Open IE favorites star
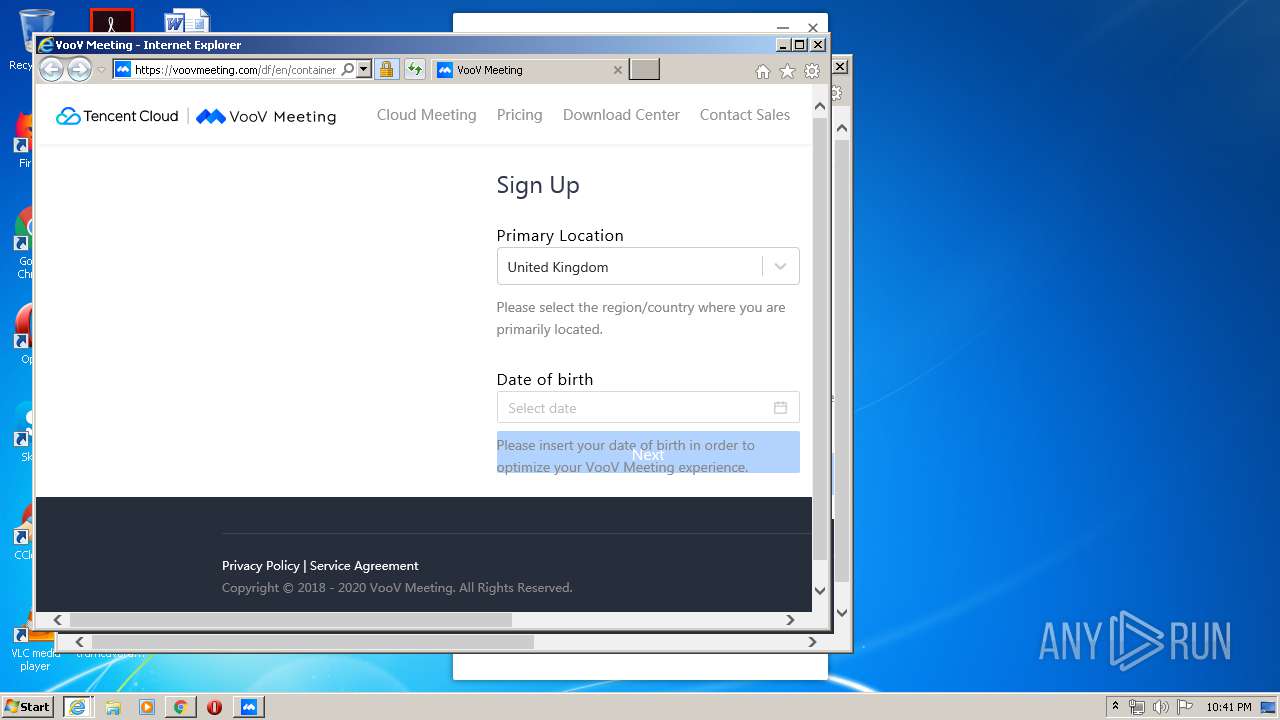1280x720 pixels. click(788, 71)
